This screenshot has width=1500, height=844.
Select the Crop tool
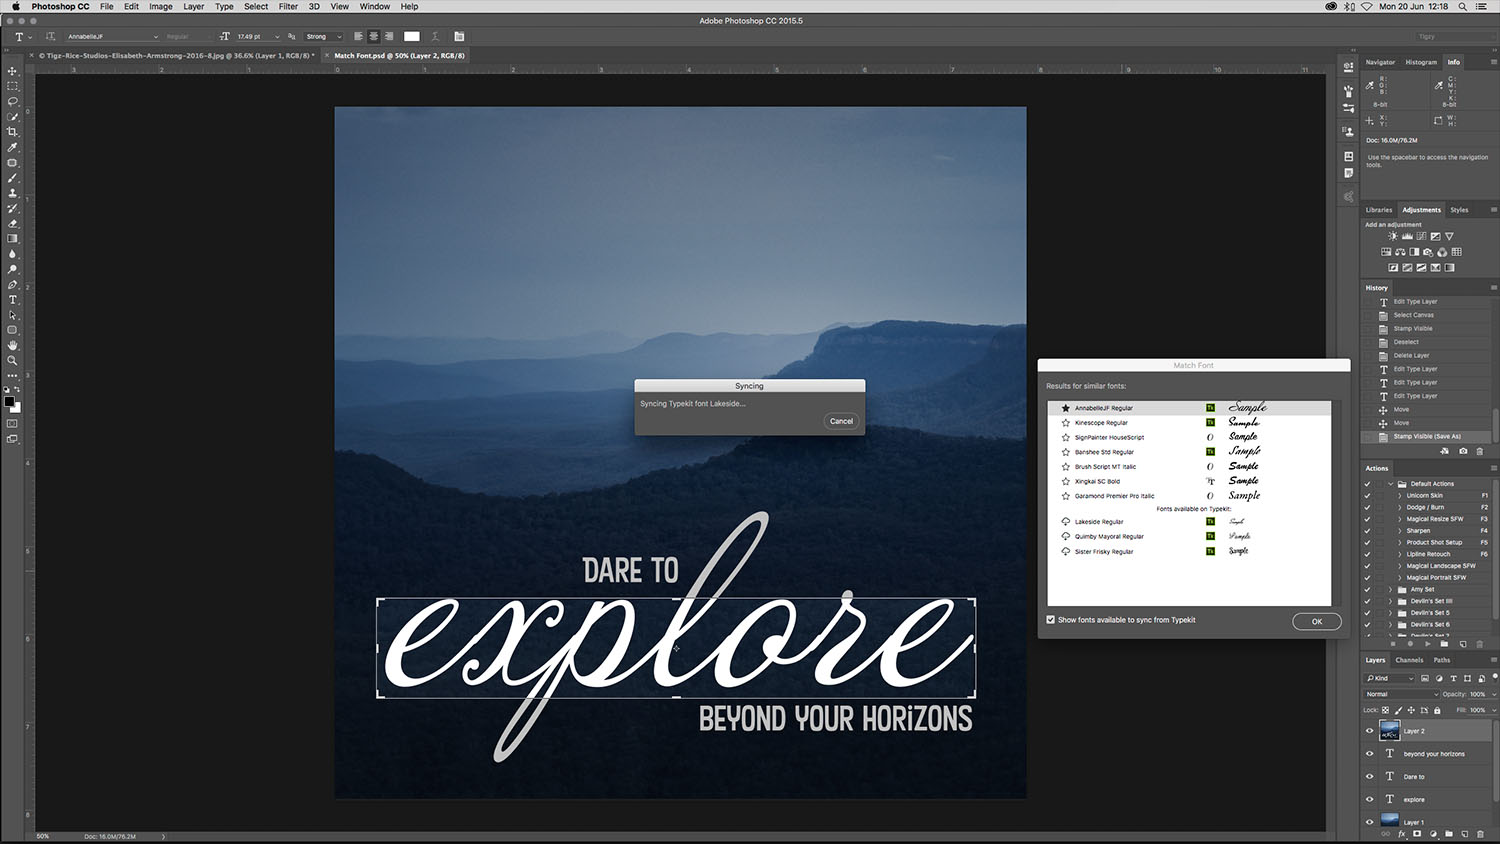coord(12,132)
